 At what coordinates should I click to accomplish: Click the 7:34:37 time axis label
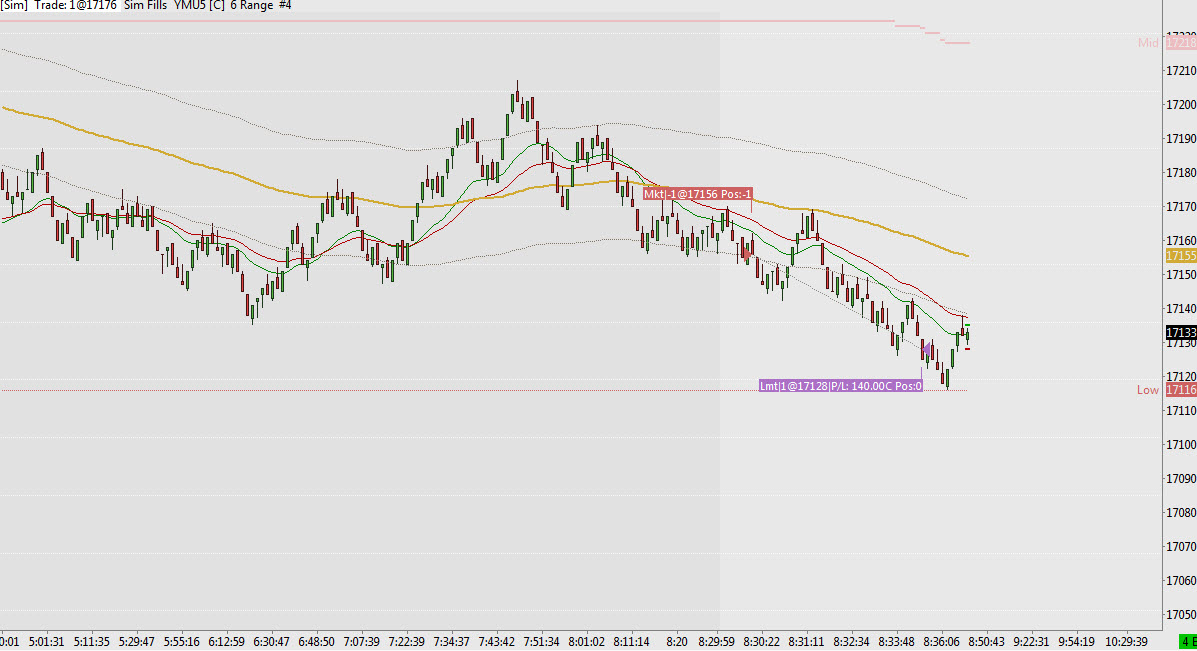pos(451,642)
